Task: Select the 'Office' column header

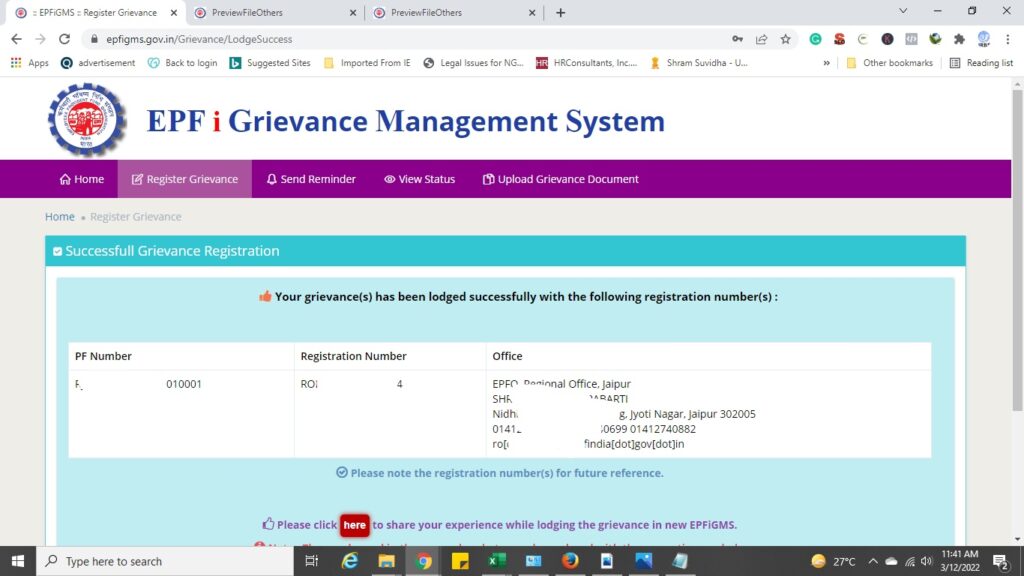Action: tap(507, 356)
